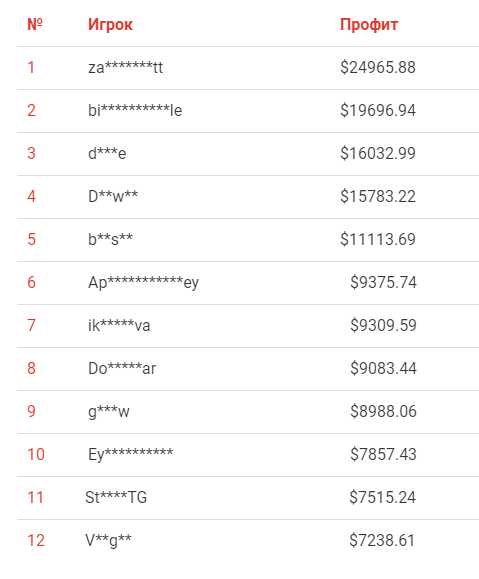Click player name Do*****ar
The image size is (479, 579).
click(x=122, y=369)
